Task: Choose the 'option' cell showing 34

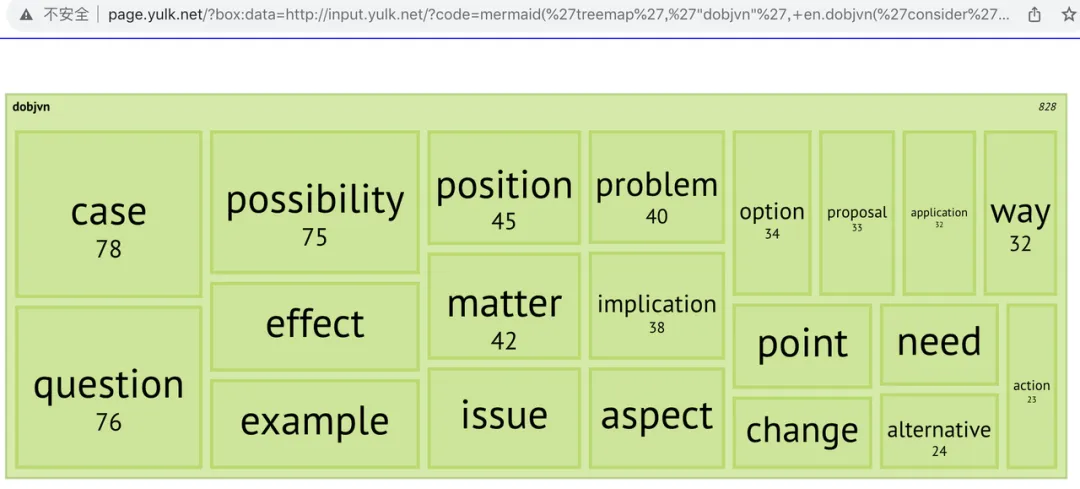Action: coord(771,214)
